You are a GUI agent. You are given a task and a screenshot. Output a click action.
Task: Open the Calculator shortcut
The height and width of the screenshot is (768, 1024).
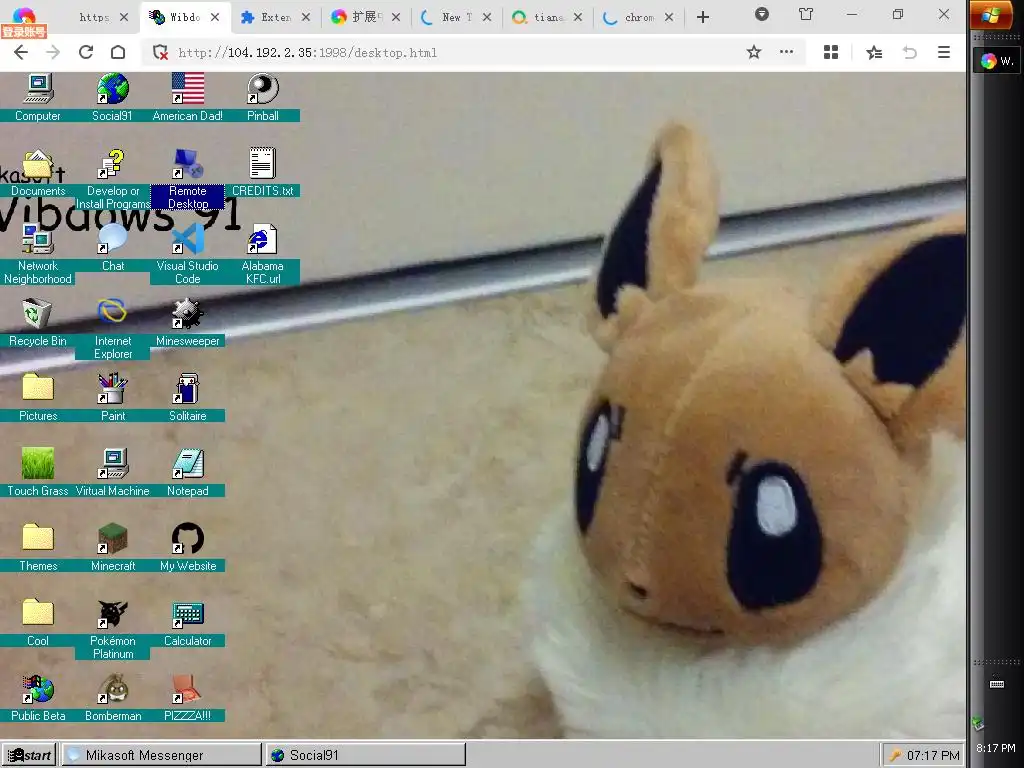click(x=187, y=622)
